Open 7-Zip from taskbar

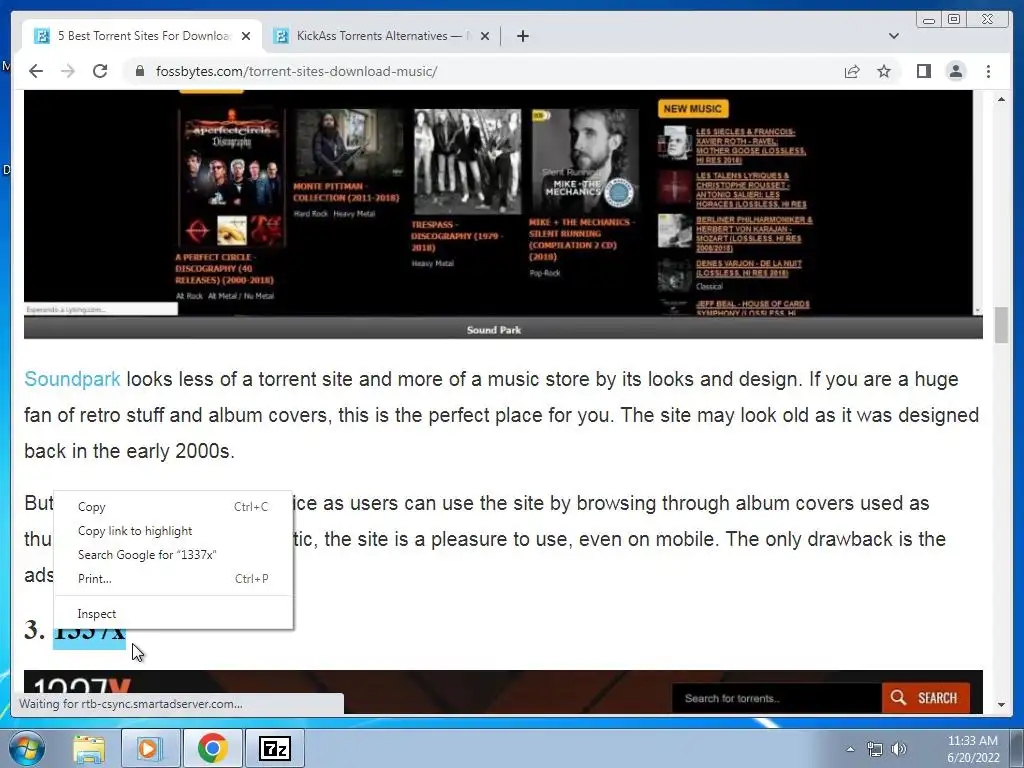click(275, 748)
